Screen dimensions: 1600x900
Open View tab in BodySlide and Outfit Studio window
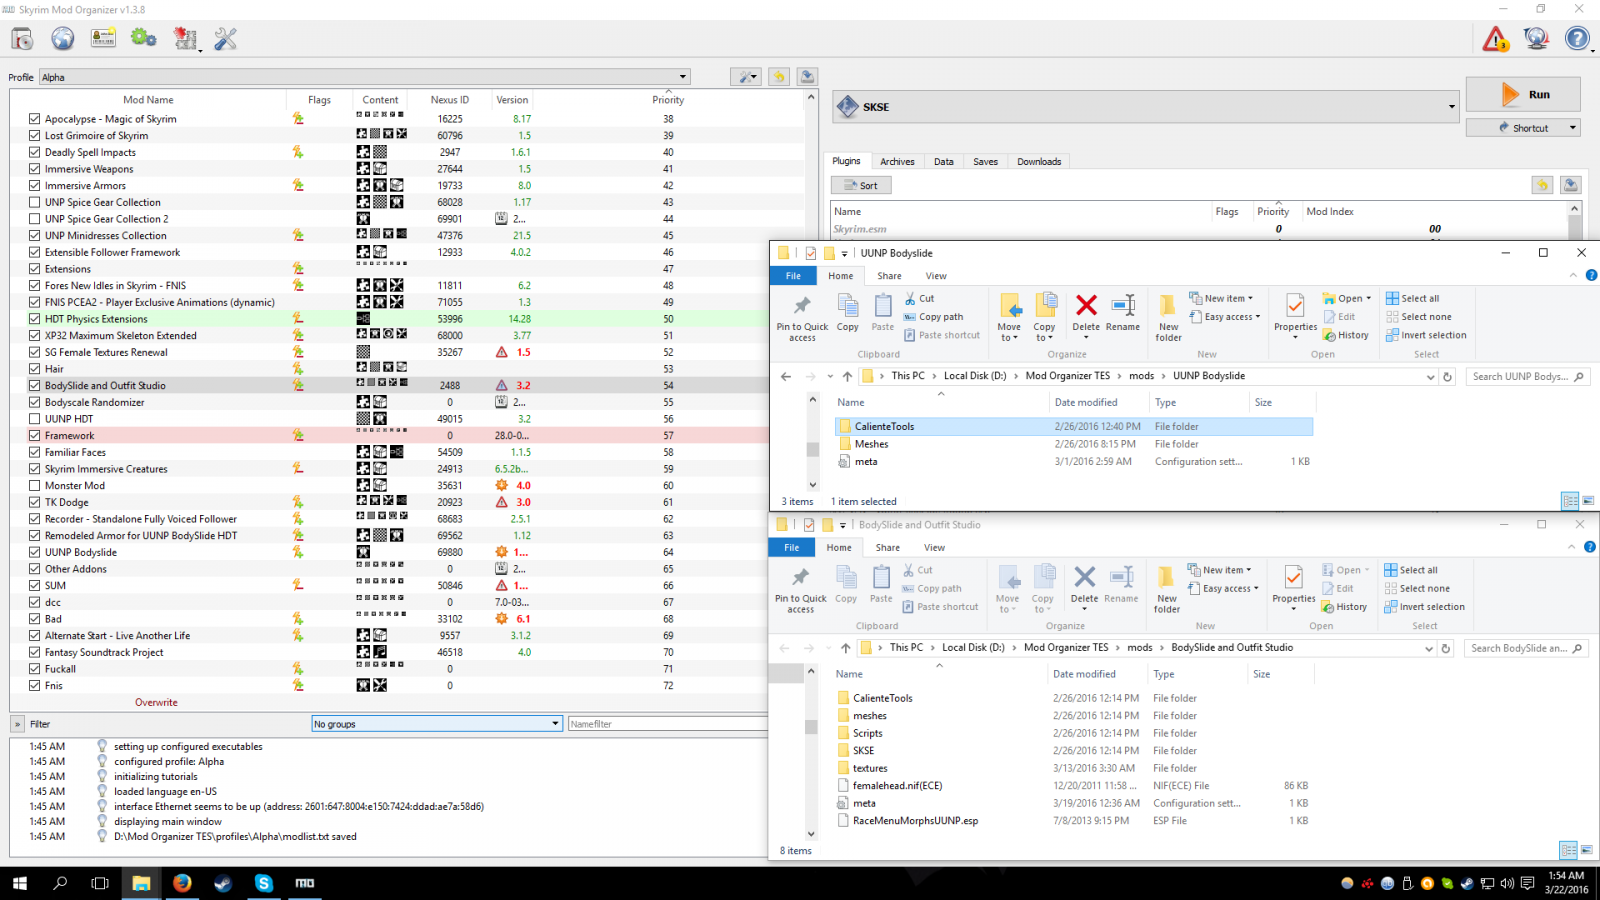934,548
